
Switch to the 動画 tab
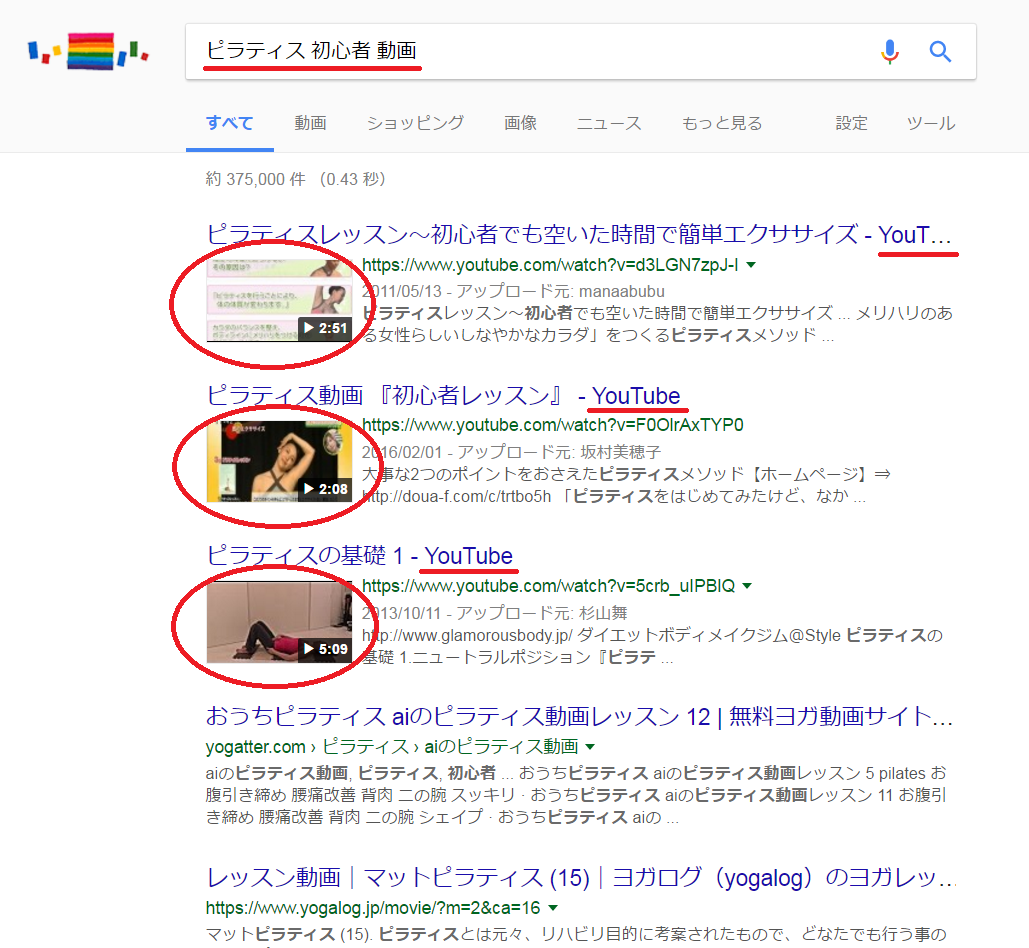pyautogui.click(x=310, y=123)
